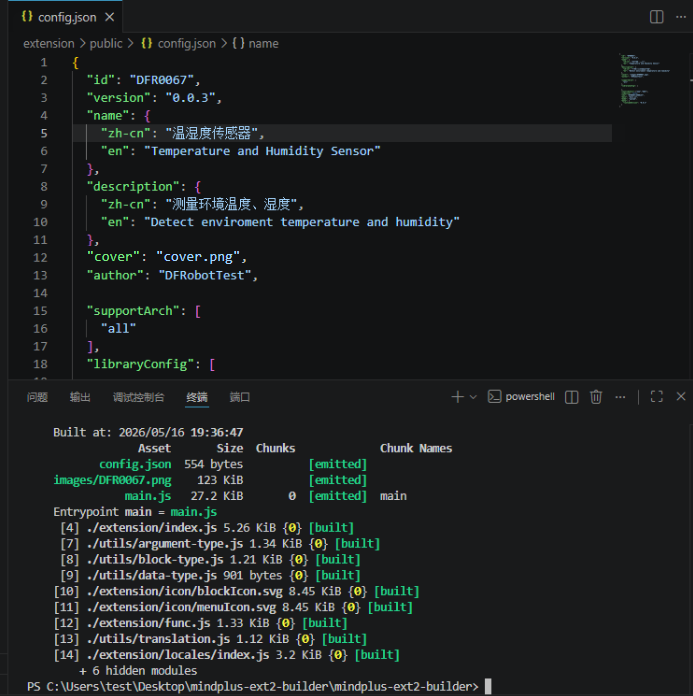The width and height of the screenshot is (693, 696).
Task: Click the 'public' breadcrumb folder
Action: (106, 44)
